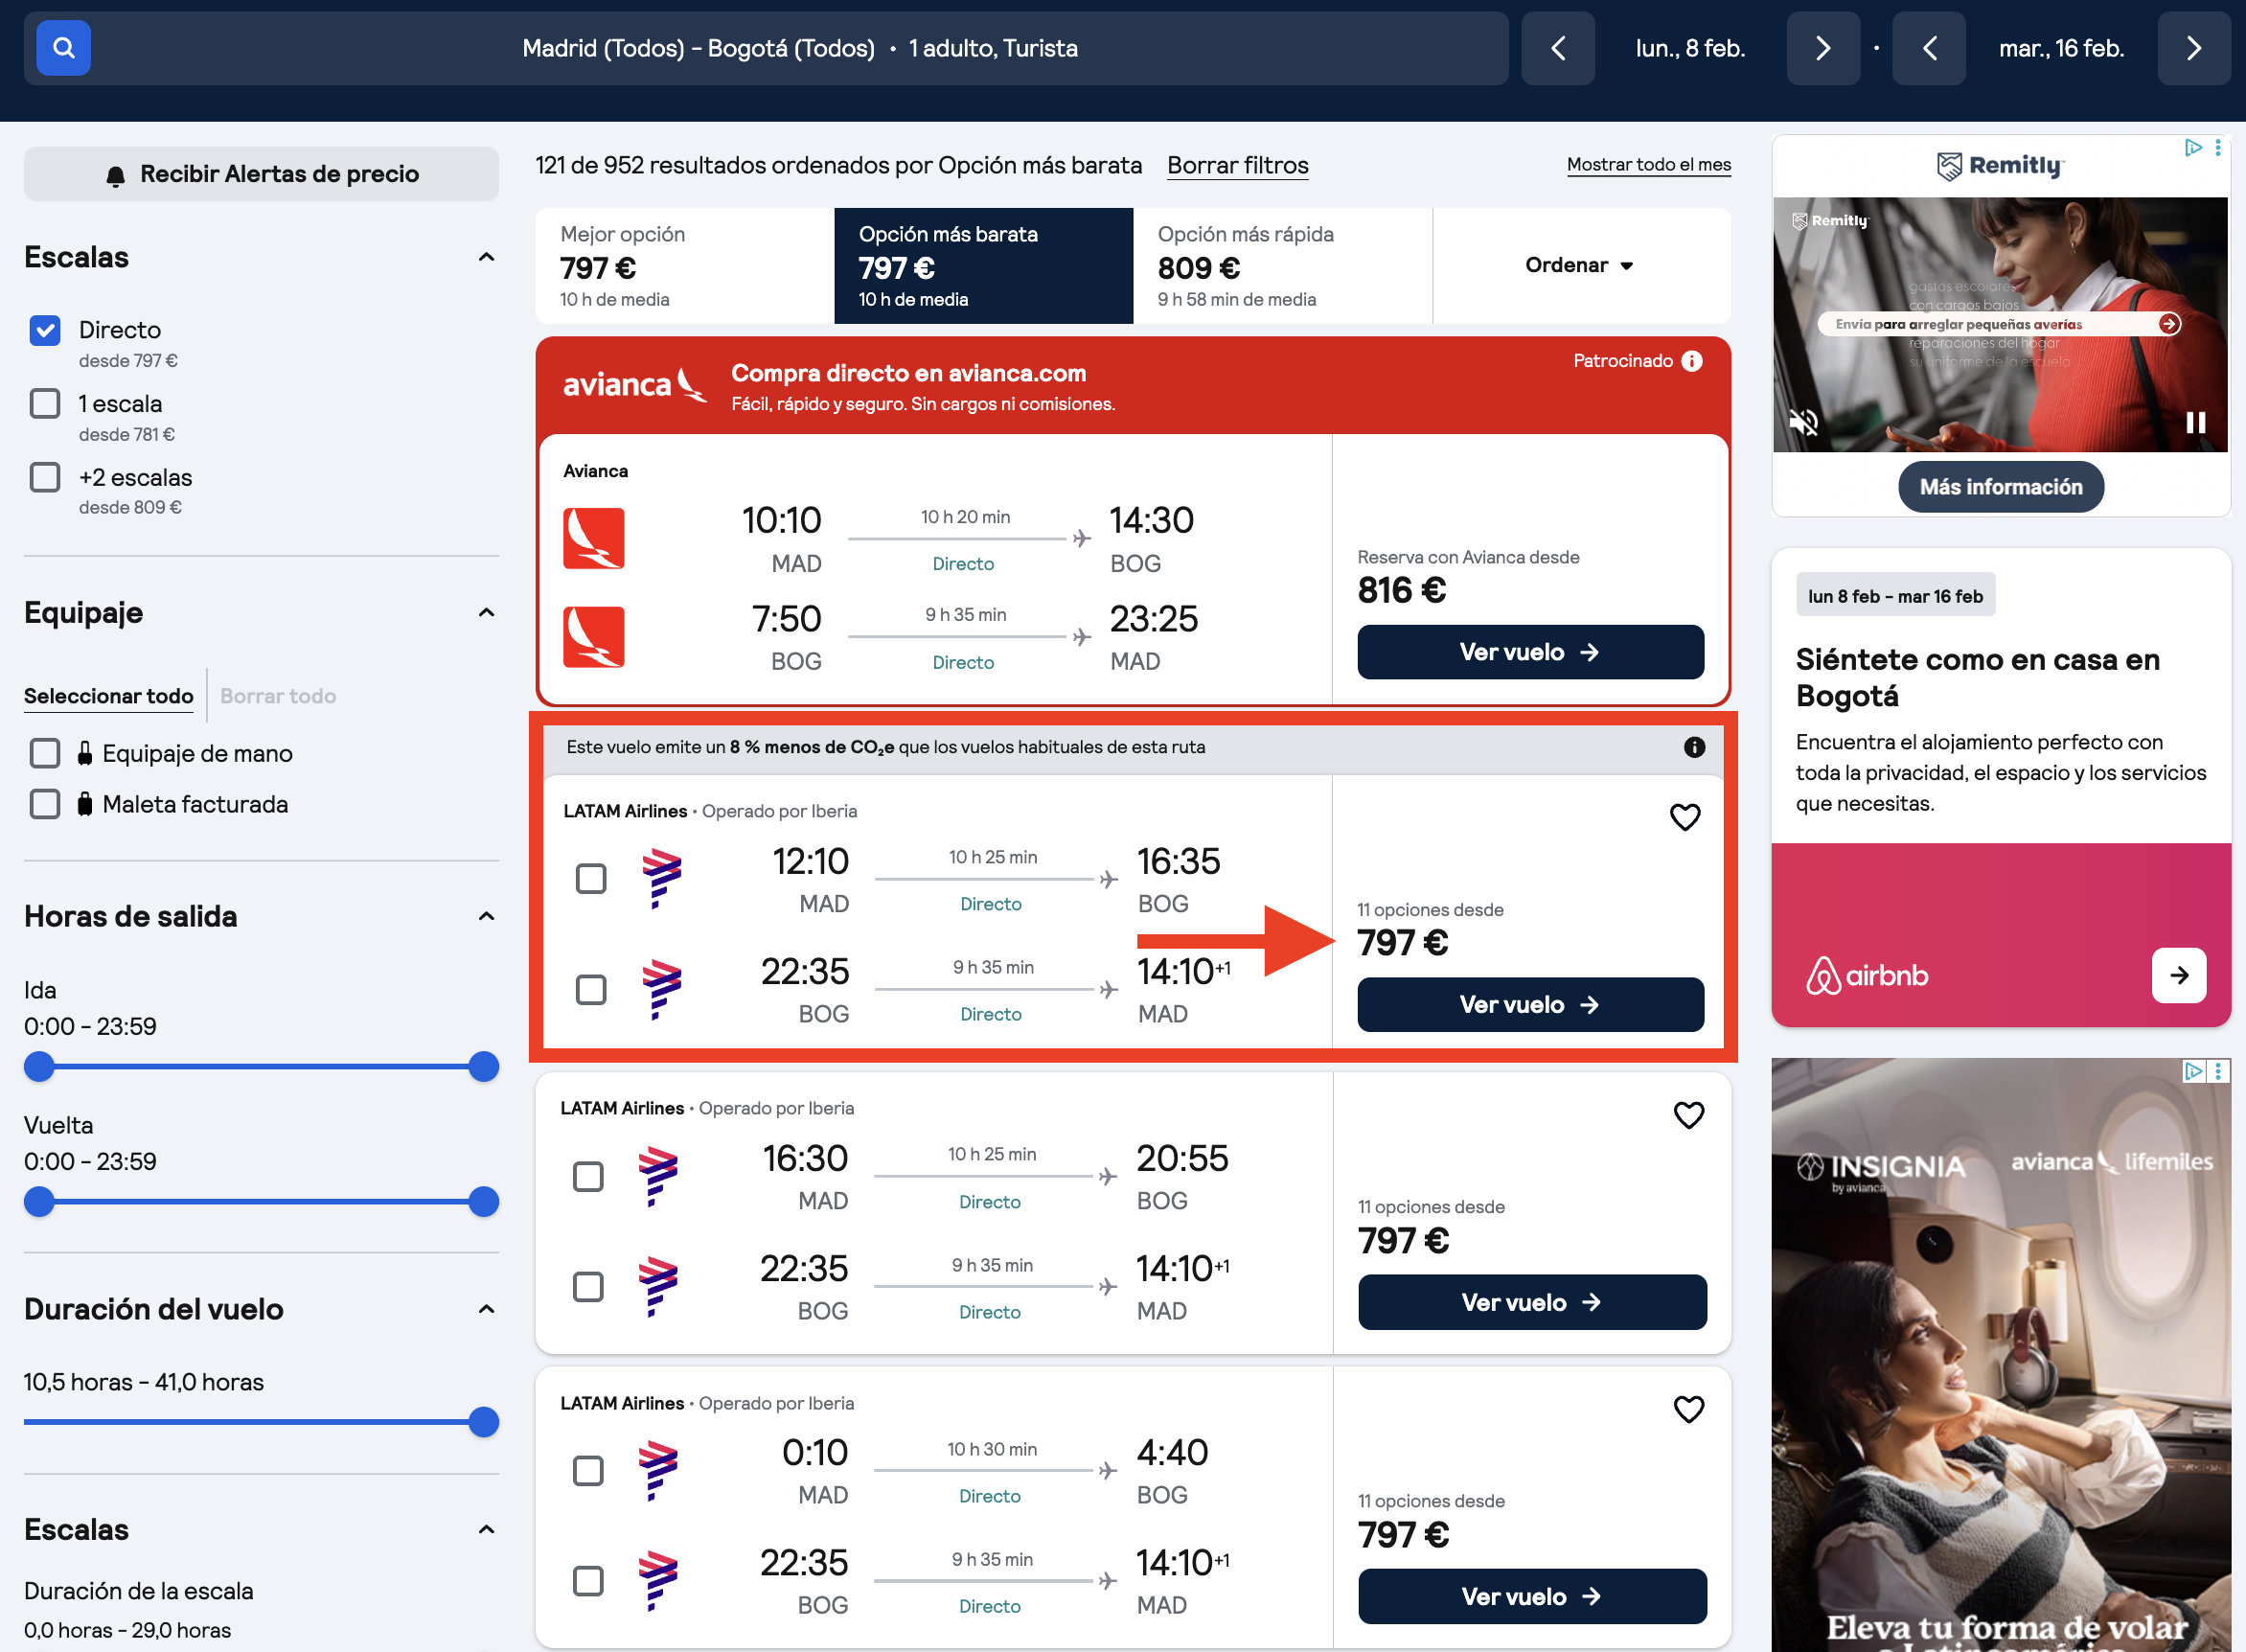Click the Duración del vuelo slider handle
Screen dimensions: 2246x1652
(484, 1422)
